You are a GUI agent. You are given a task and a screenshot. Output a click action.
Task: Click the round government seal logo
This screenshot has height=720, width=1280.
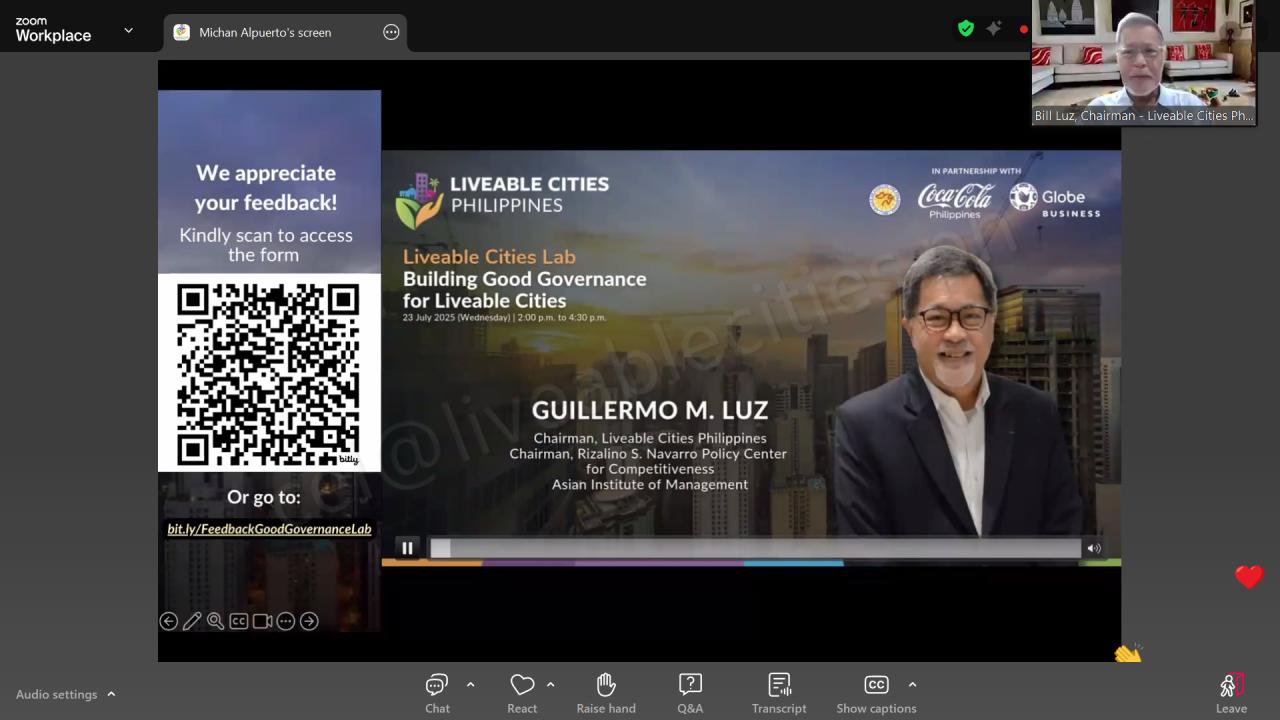coord(884,199)
